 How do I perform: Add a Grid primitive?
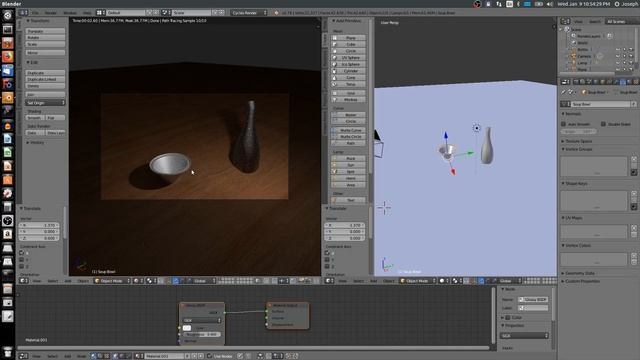pos(348,93)
